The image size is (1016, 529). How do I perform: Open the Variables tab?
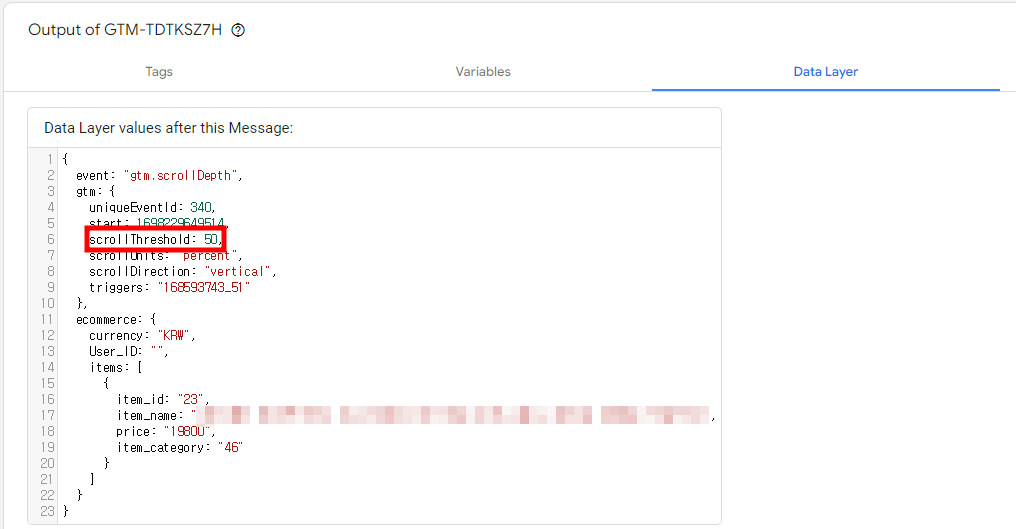coord(483,72)
